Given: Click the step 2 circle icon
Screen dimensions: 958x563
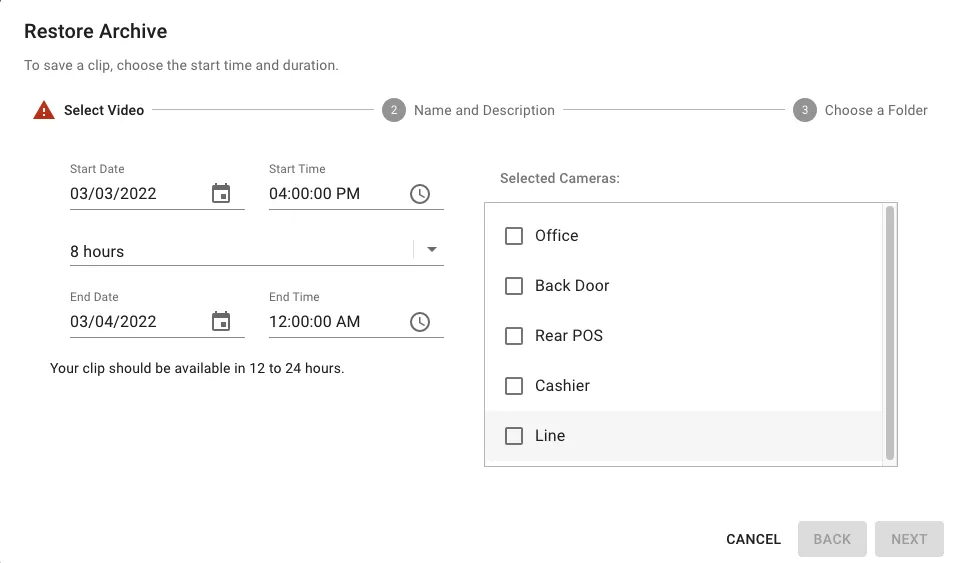Looking at the screenshot, I should point(394,110).
